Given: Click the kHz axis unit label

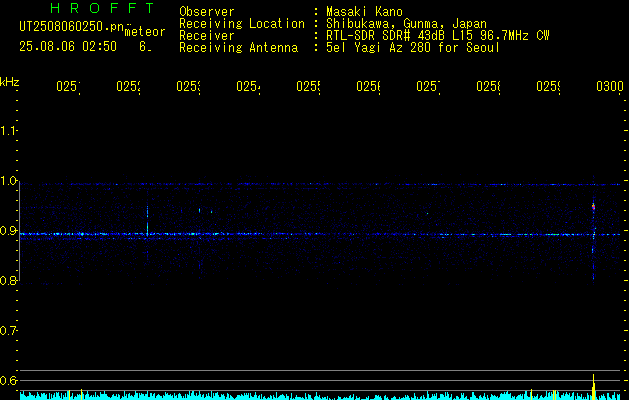Looking at the screenshot, I should click(9, 82).
